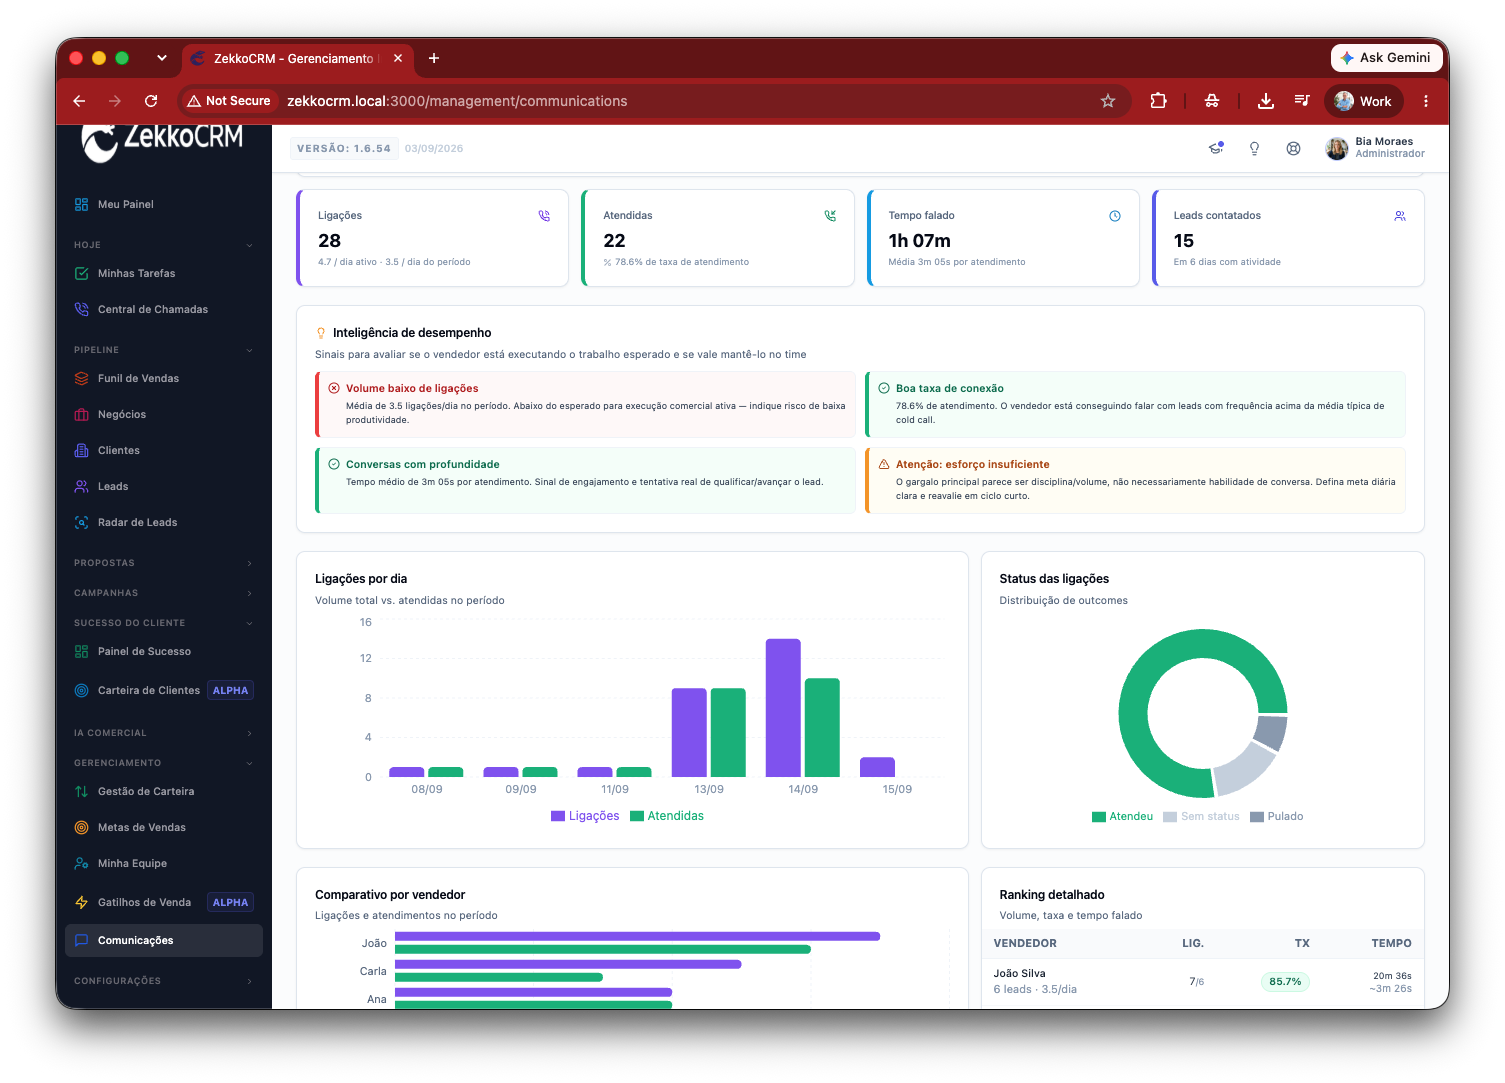Click the Metas de Vendas target icon

pos(81,827)
